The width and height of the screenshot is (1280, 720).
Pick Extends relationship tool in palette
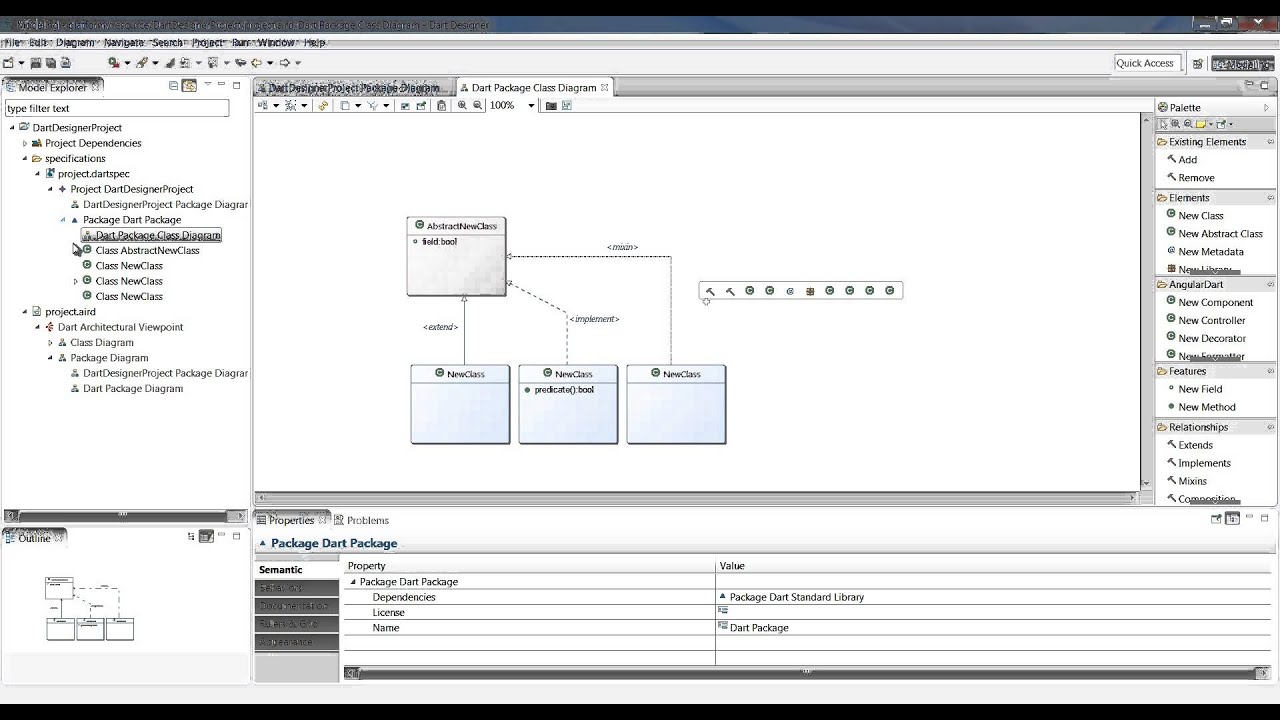point(1189,445)
